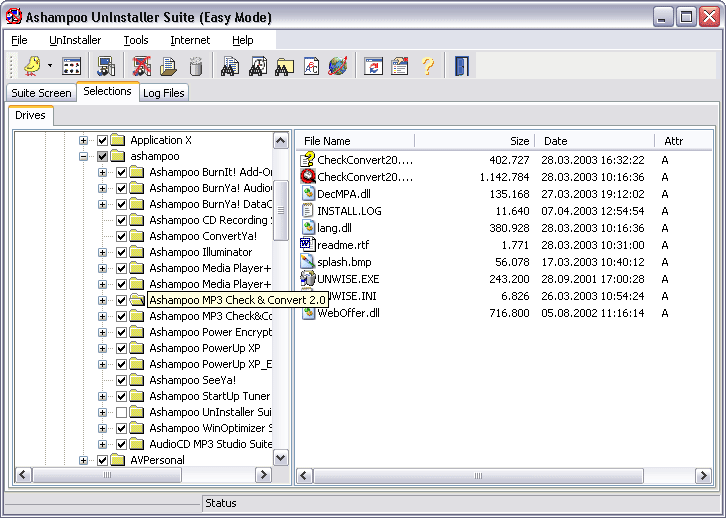Click the blue door exit icon
Screen dimensions: 726x518
[x=462, y=66]
